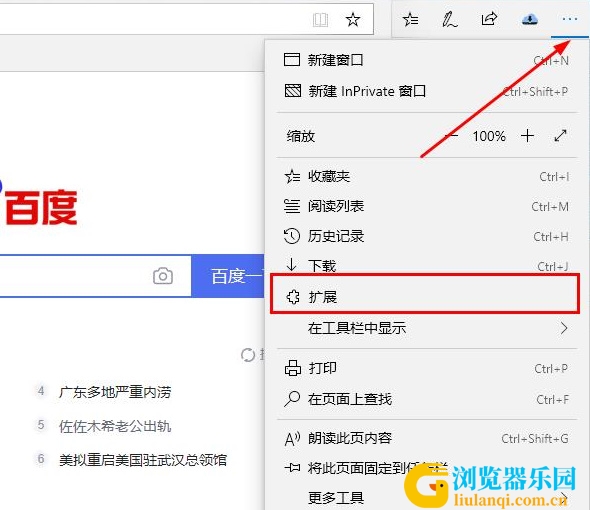Image resolution: width=590 pixels, height=510 pixels.
Task: Open the 广东多地严重内涝 news link
Action: (115, 392)
